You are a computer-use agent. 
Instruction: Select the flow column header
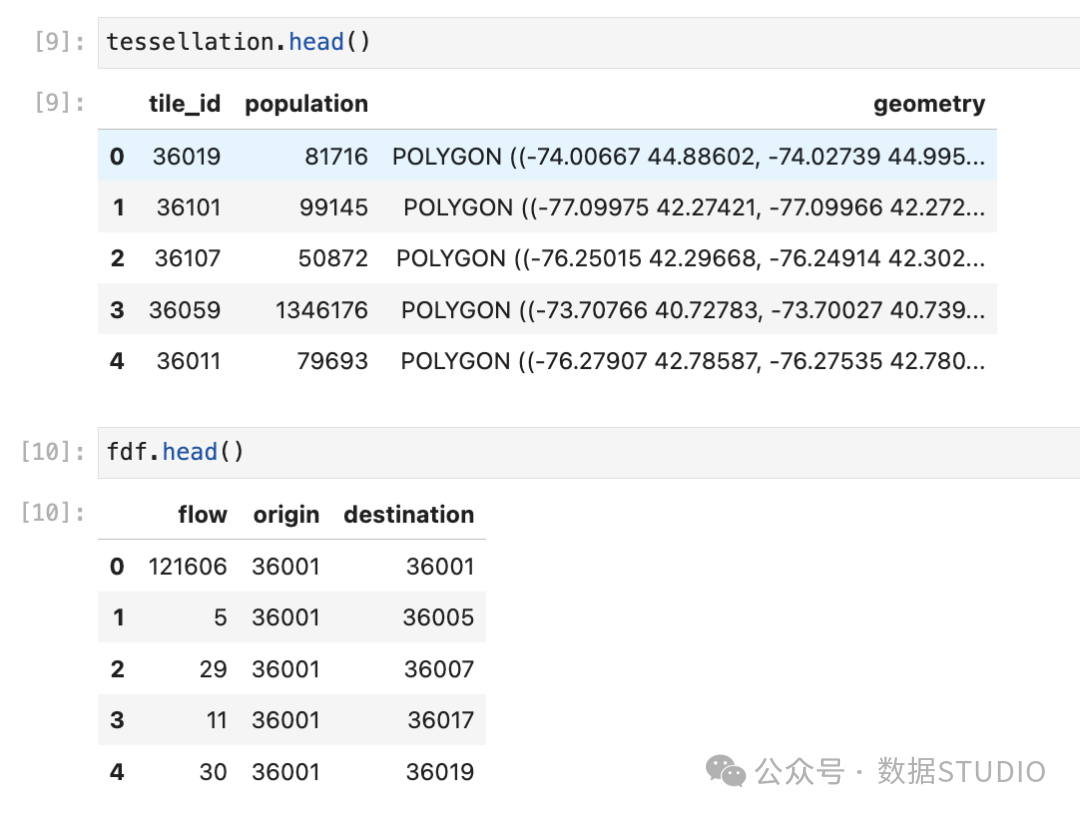click(202, 514)
